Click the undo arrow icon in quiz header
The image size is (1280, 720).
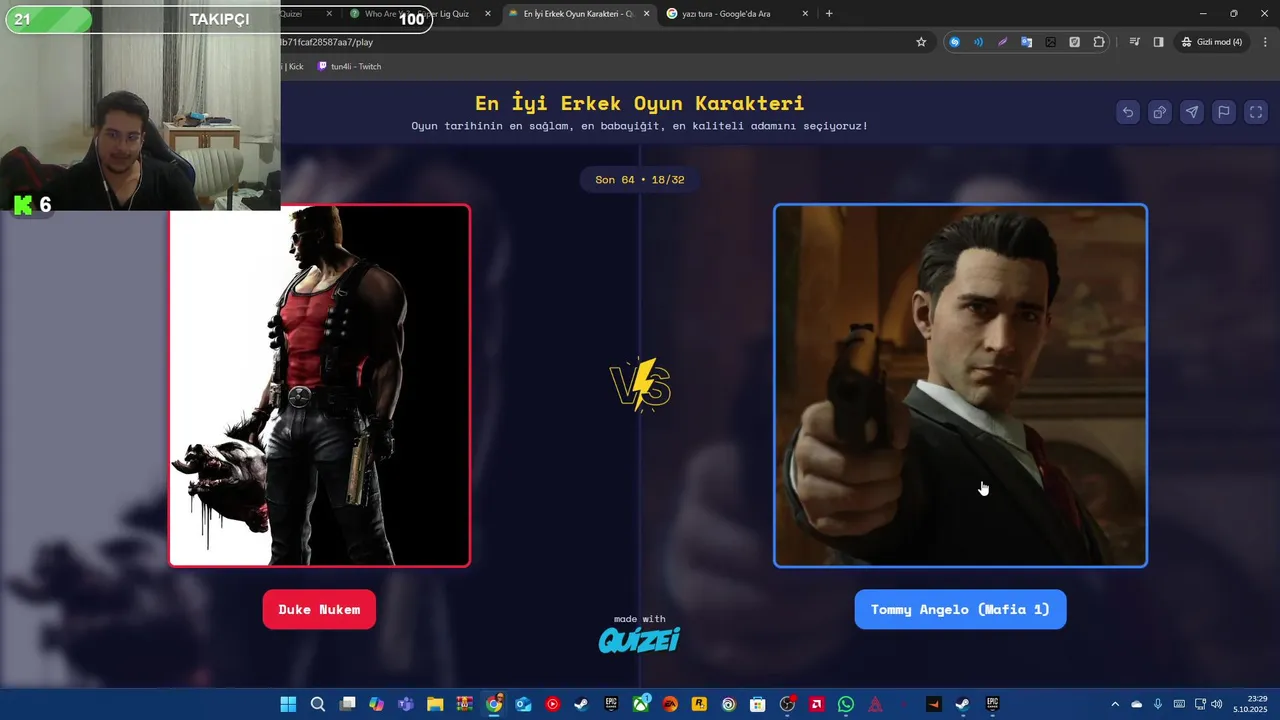pyautogui.click(x=1128, y=112)
